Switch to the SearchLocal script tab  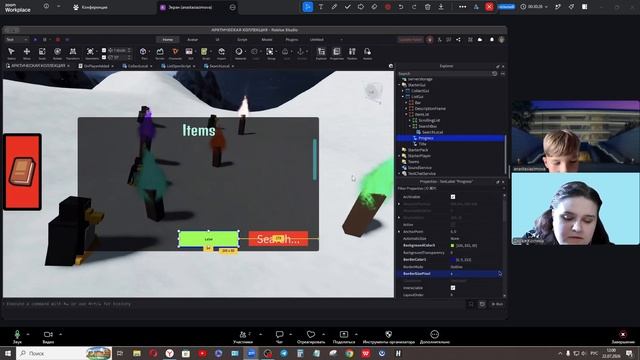coord(219,66)
